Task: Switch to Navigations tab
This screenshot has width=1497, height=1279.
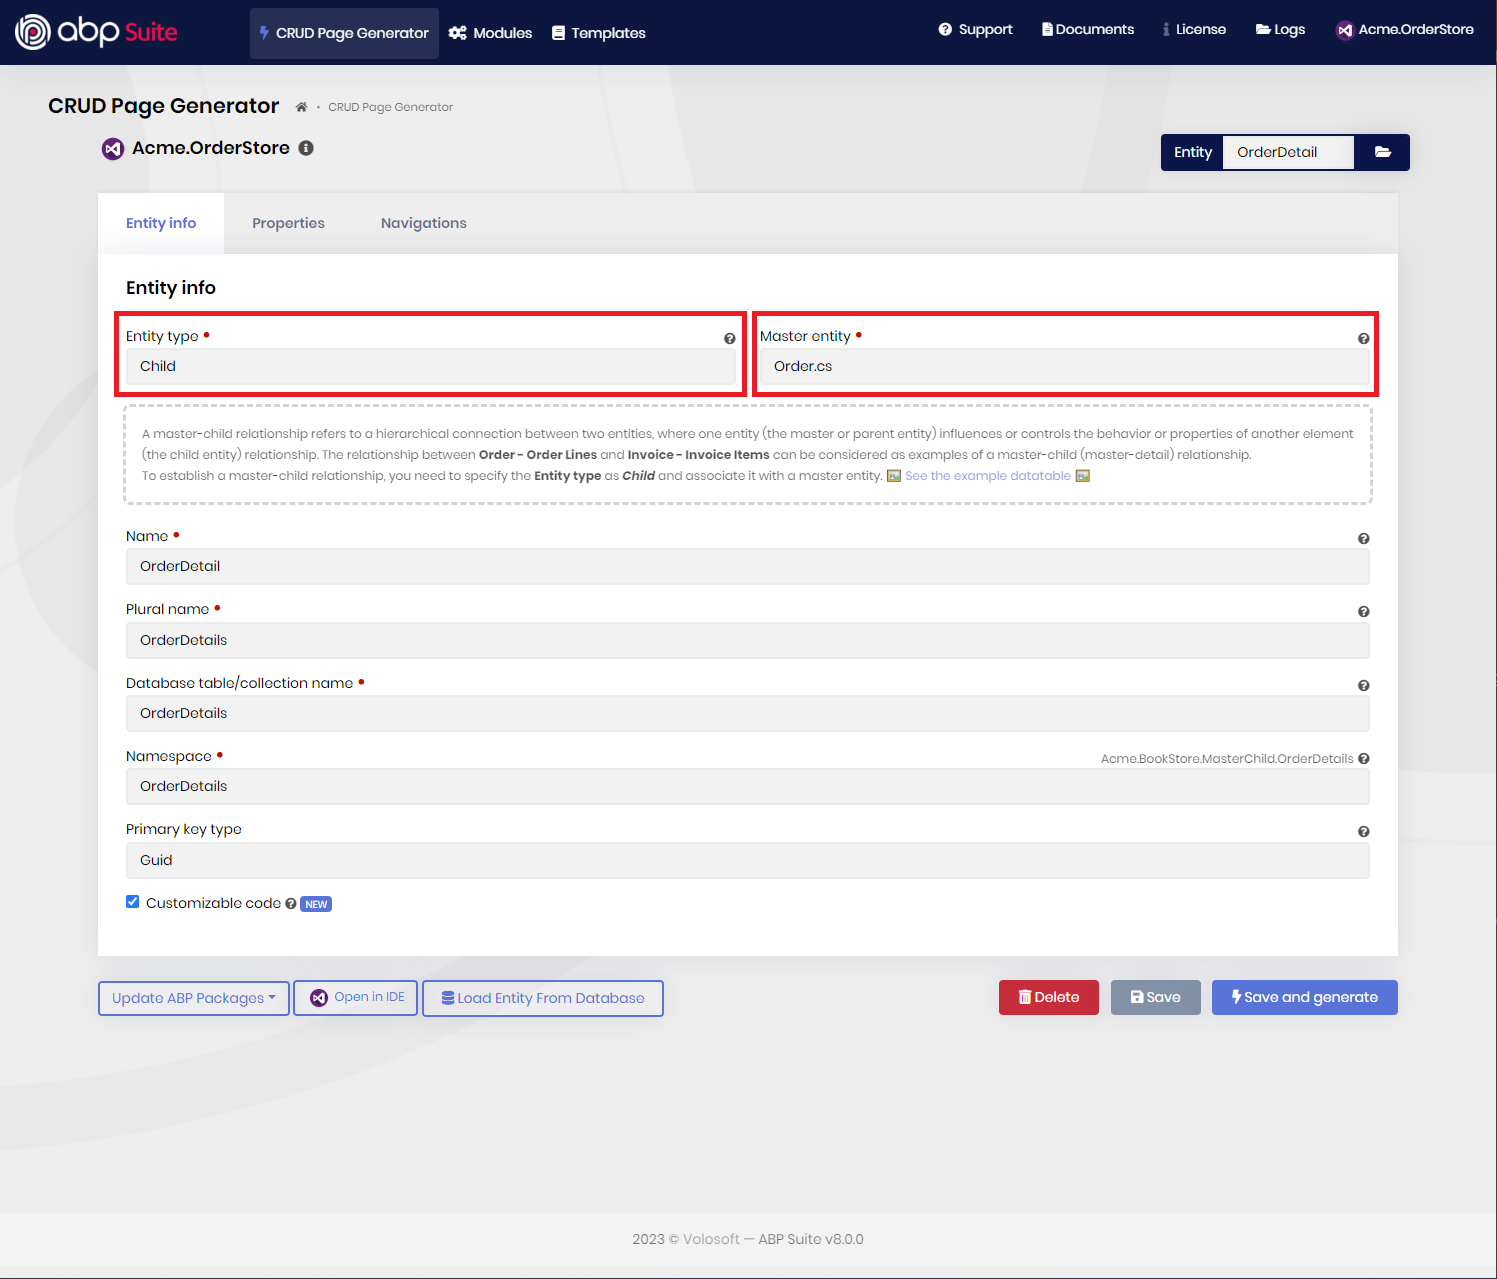Action: click(x=424, y=223)
